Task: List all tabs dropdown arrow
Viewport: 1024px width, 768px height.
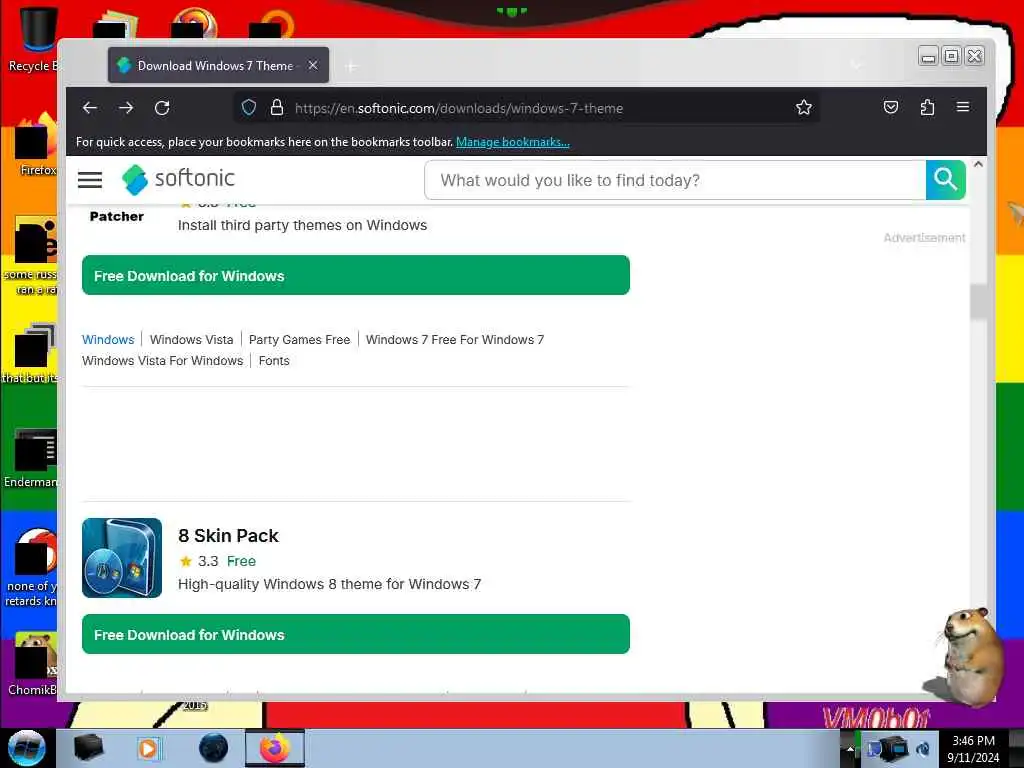Action: (x=857, y=65)
